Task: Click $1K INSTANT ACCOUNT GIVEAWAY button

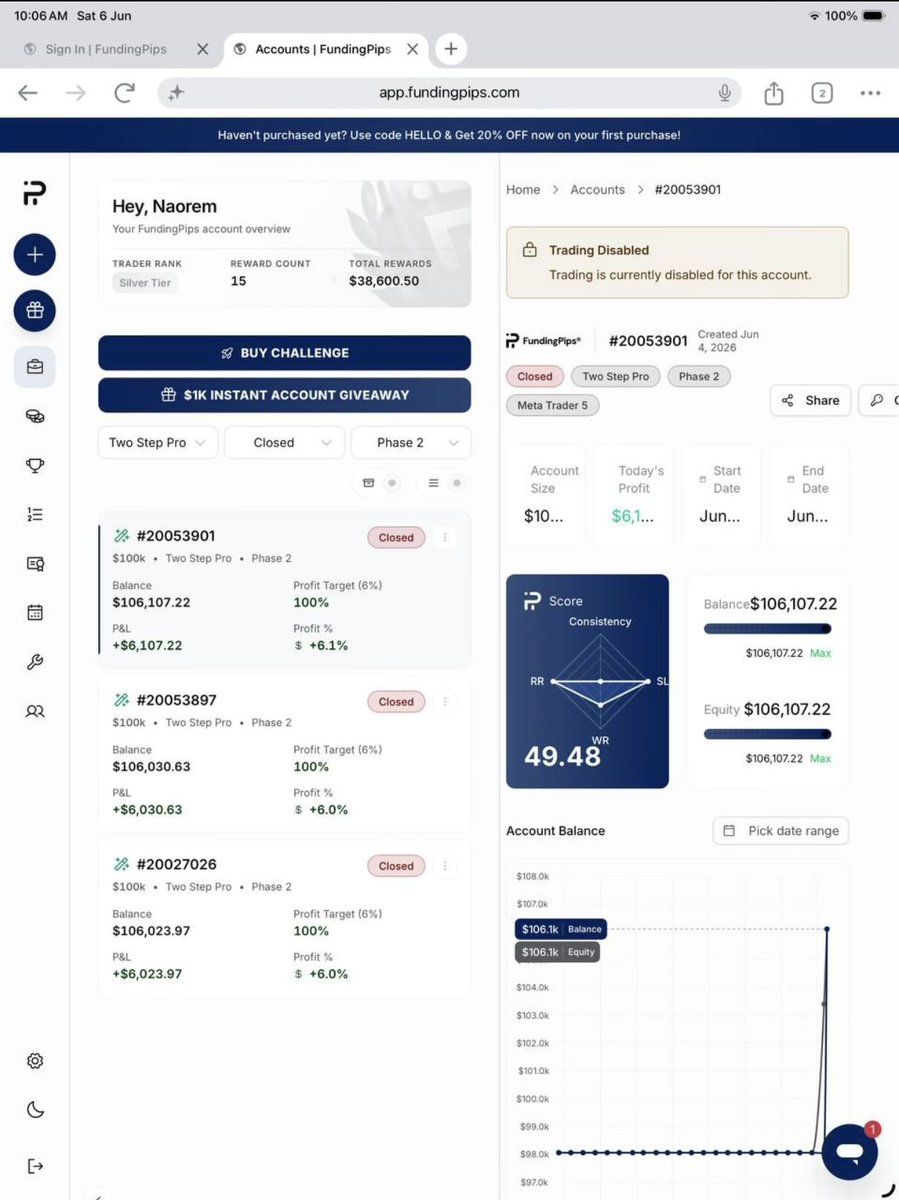Action: tap(284, 395)
